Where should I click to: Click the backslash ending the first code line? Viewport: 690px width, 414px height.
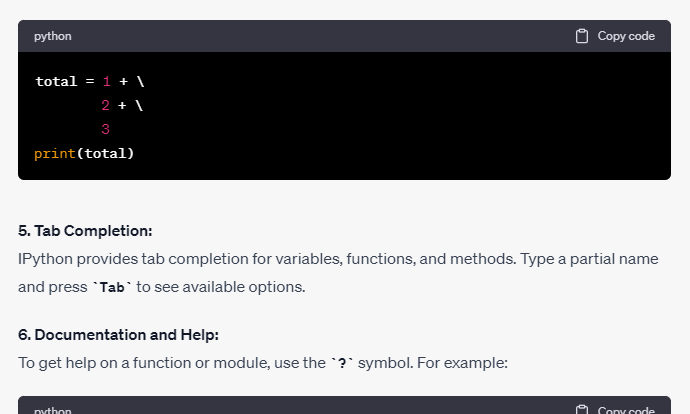[x=140, y=81]
